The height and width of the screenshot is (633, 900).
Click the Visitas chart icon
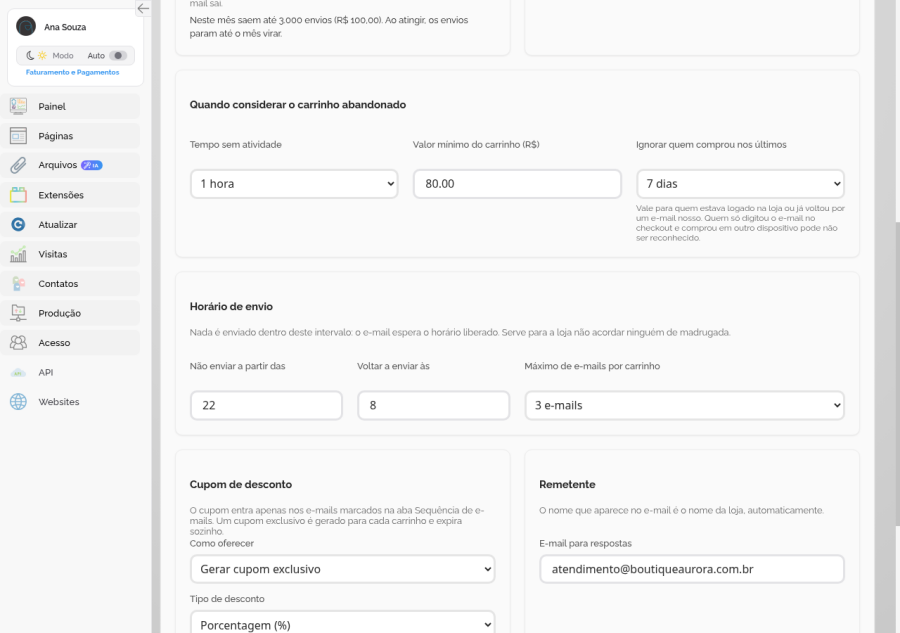click(18, 254)
